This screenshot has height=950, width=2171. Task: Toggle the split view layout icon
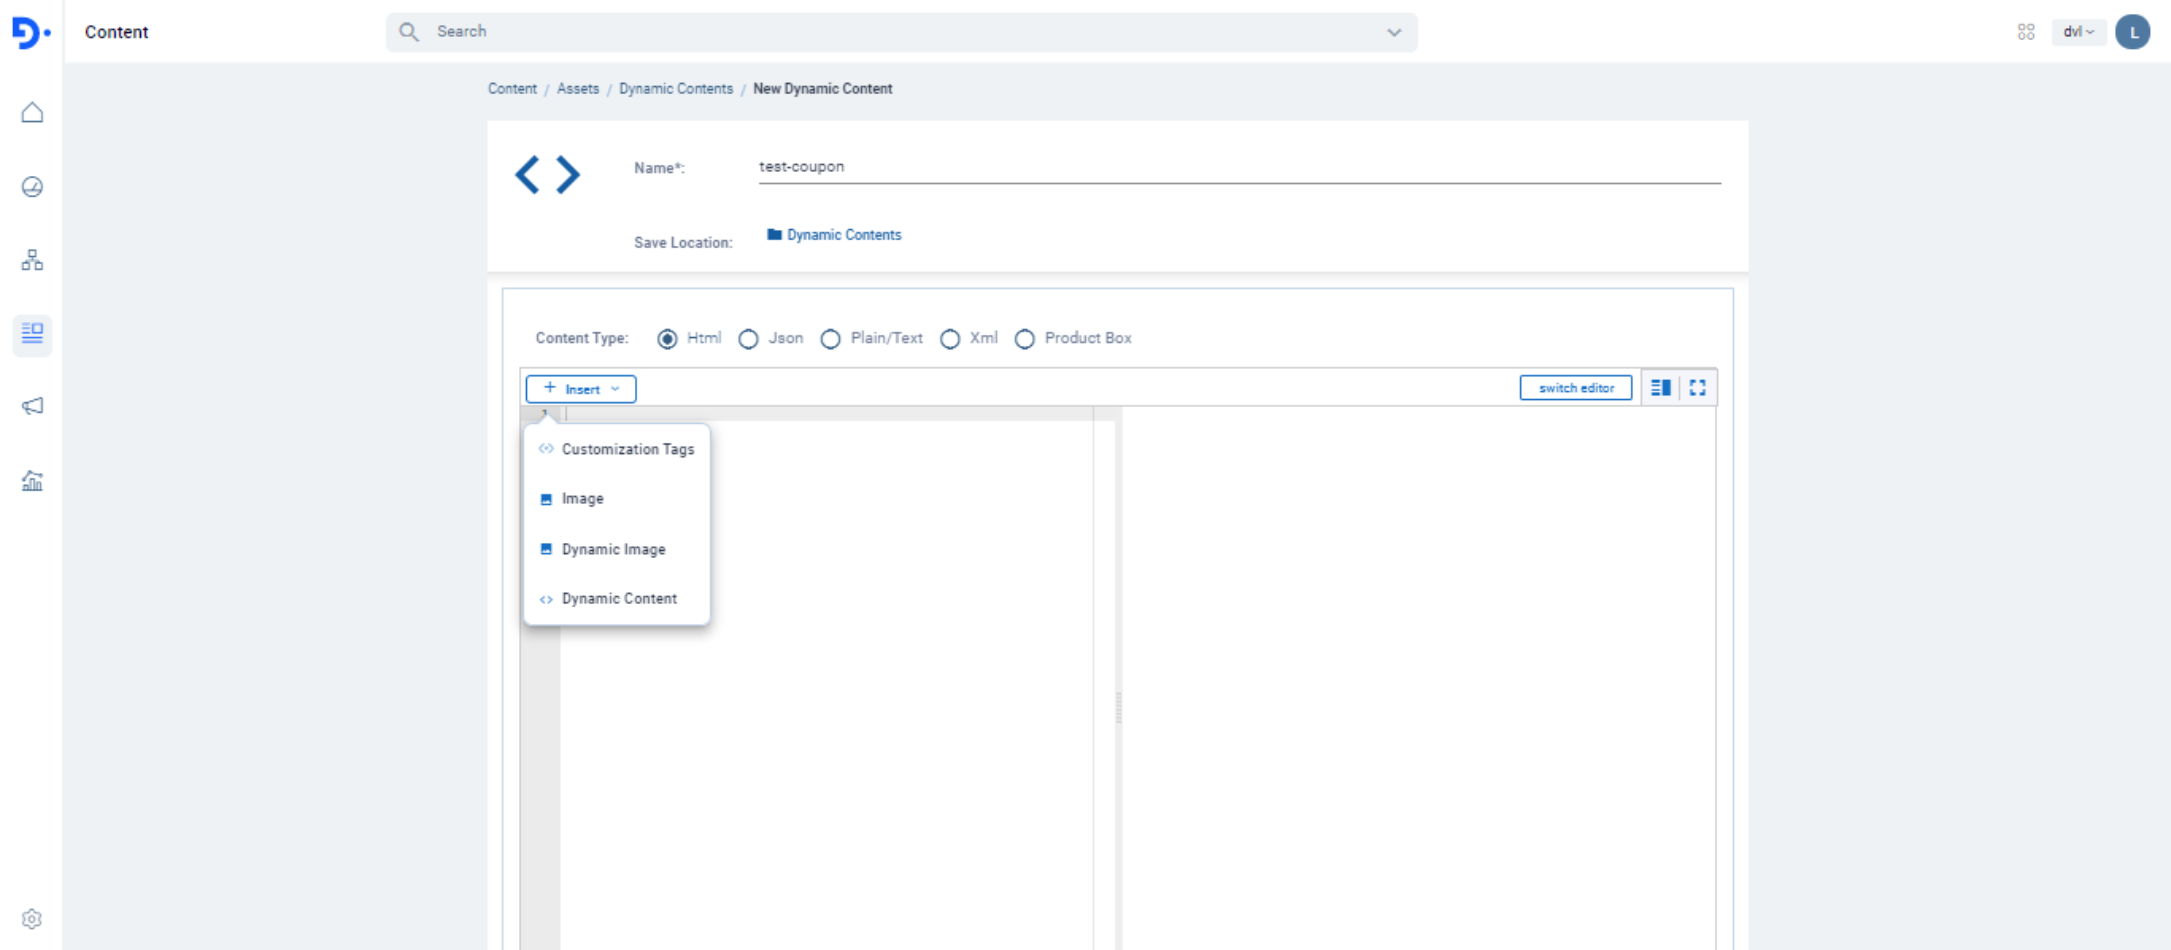pyautogui.click(x=1660, y=388)
